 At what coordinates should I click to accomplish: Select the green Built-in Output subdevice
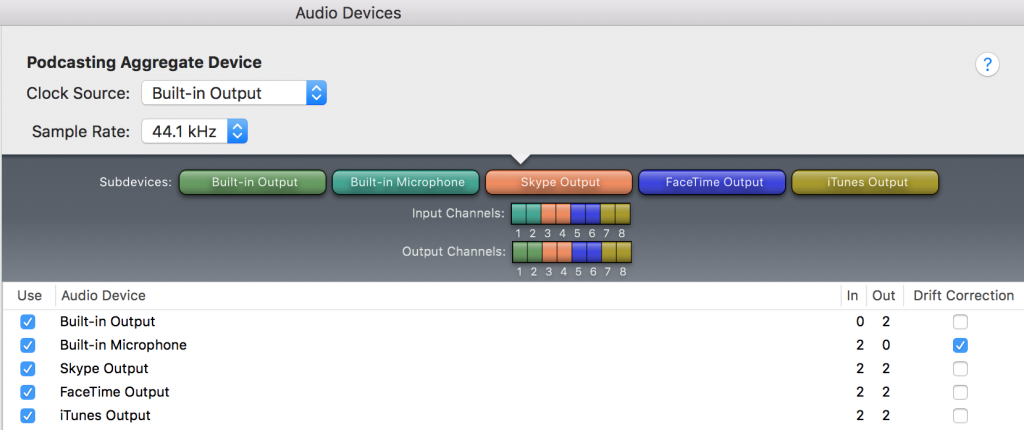click(x=252, y=182)
